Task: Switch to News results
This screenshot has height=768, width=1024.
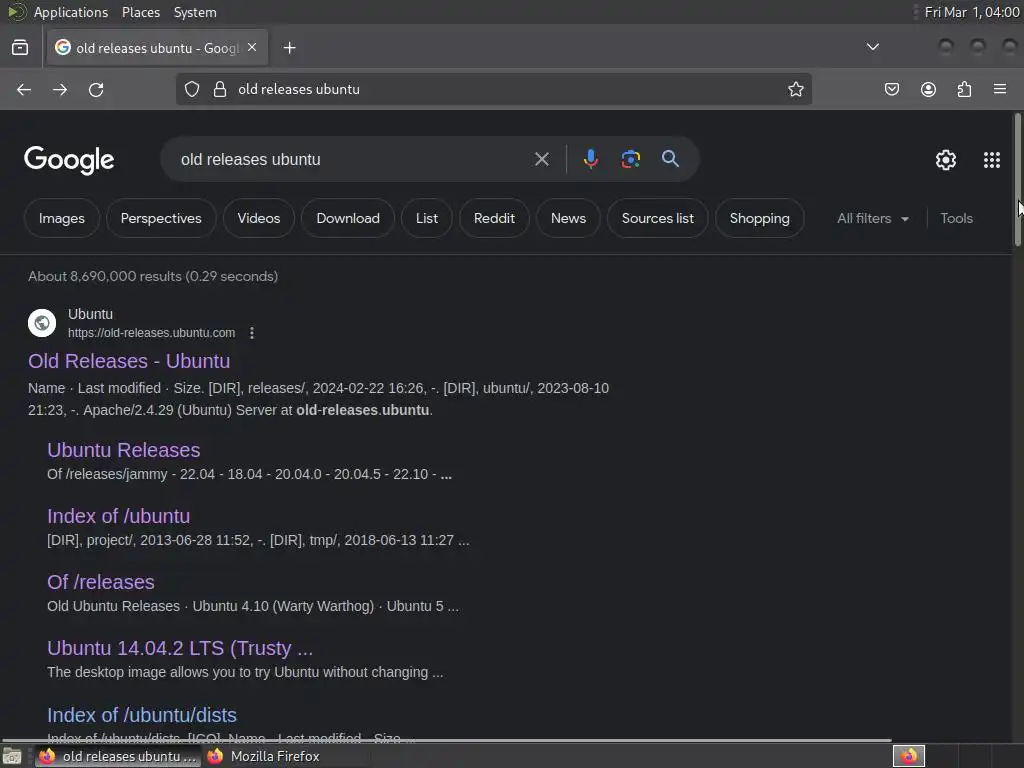Action: [568, 219]
